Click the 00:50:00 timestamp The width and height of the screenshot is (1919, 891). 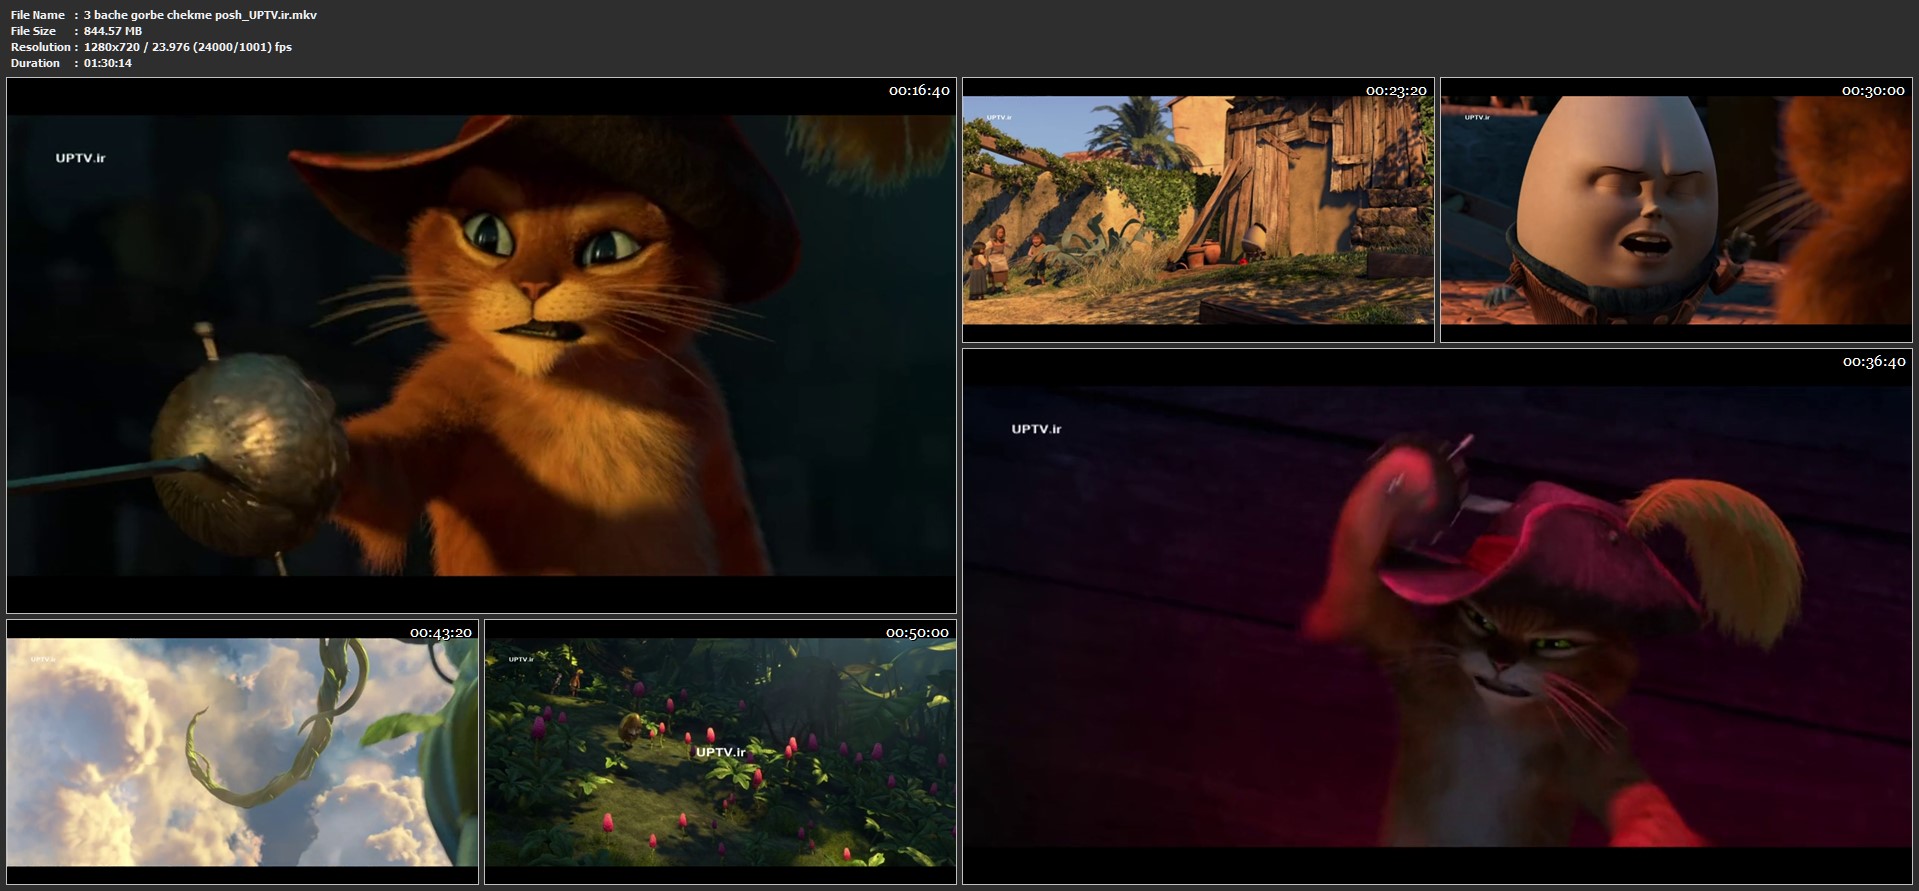tap(917, 633)
